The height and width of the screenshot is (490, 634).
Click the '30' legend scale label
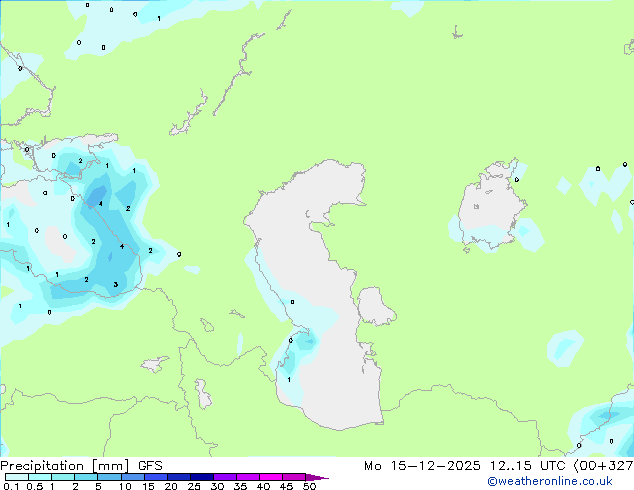217,486
